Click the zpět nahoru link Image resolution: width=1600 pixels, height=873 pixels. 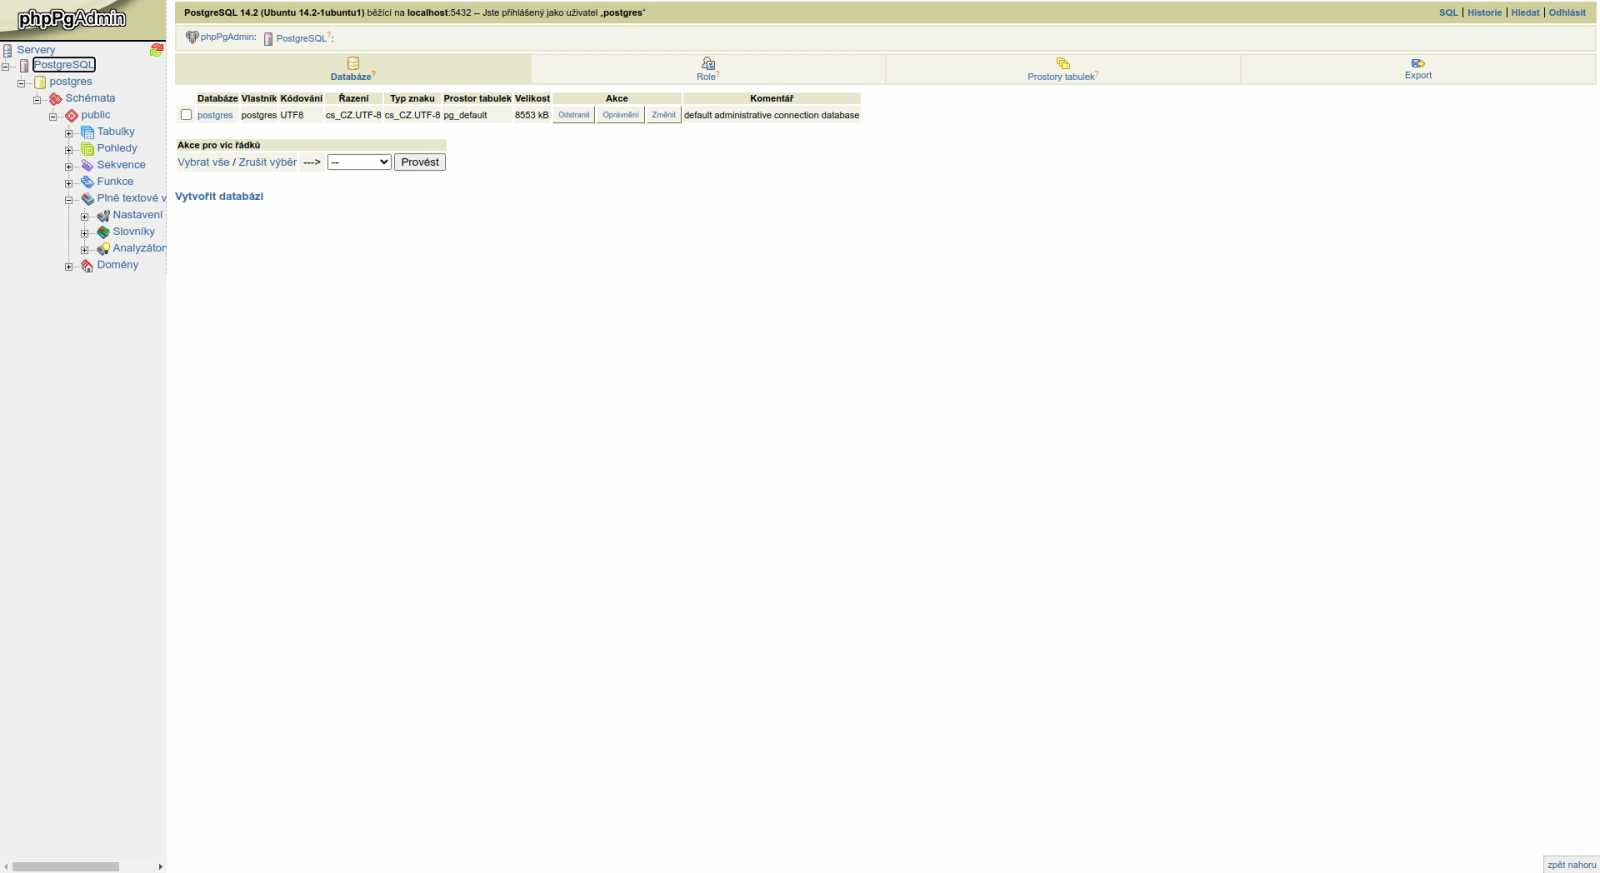tap(1571, 865)
